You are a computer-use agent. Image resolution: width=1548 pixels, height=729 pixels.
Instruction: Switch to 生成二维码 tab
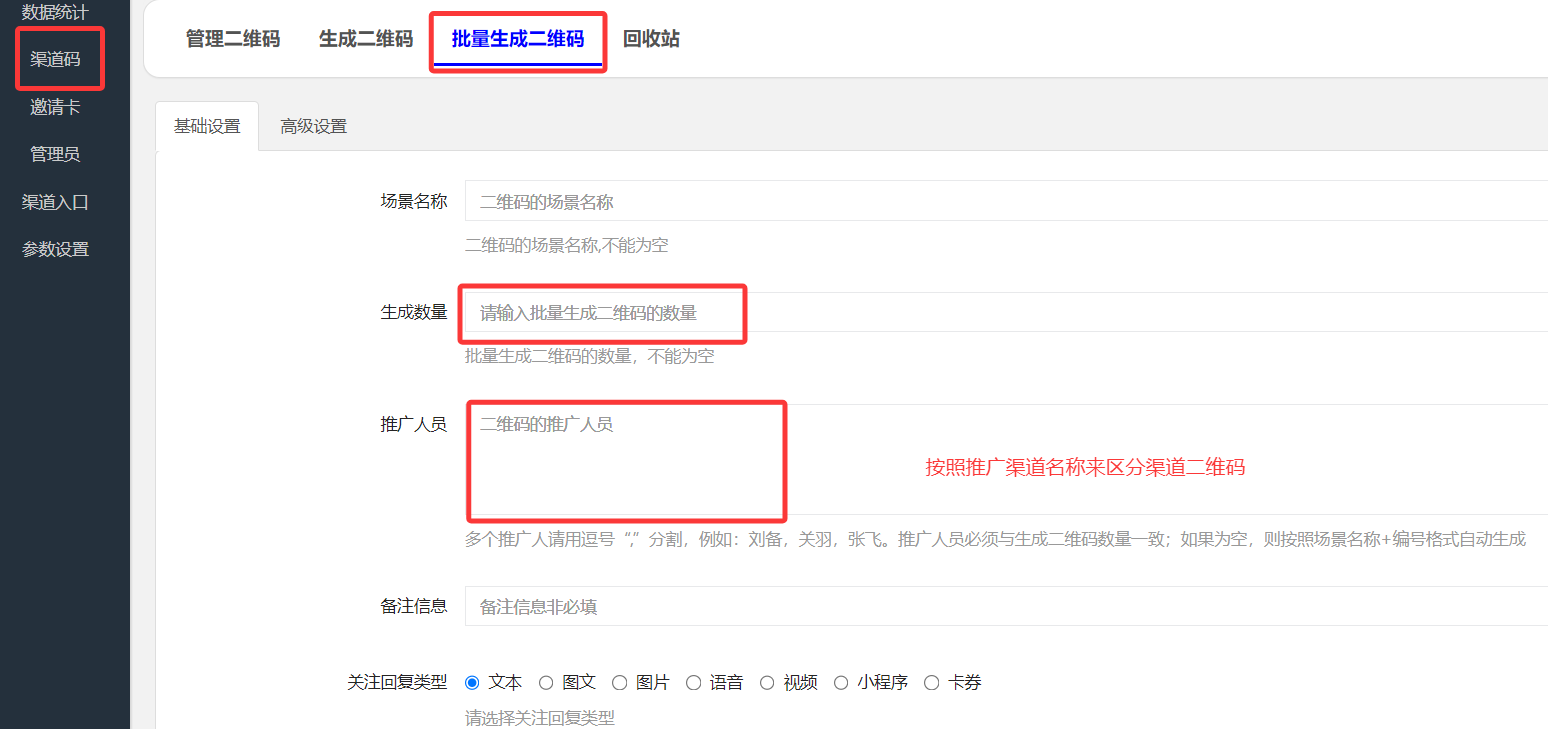point(366,39)
